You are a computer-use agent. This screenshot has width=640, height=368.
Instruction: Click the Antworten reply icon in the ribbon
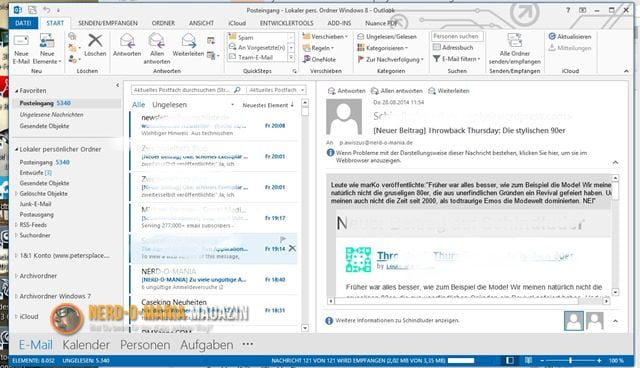(127, 41)
